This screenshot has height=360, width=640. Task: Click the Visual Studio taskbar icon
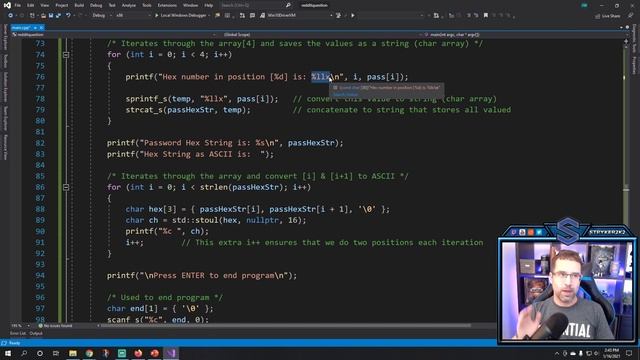coord(171,353)
